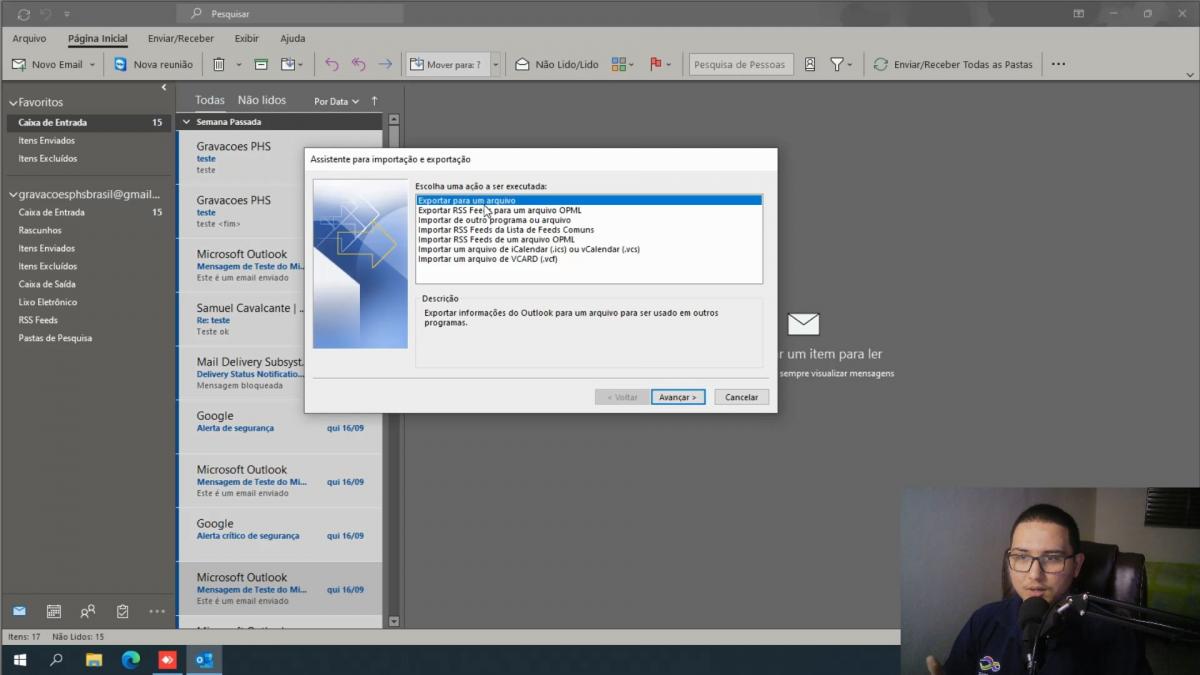Open the Exibir tab
This screenshot has height=675, width=1200.
click(246, 38)
